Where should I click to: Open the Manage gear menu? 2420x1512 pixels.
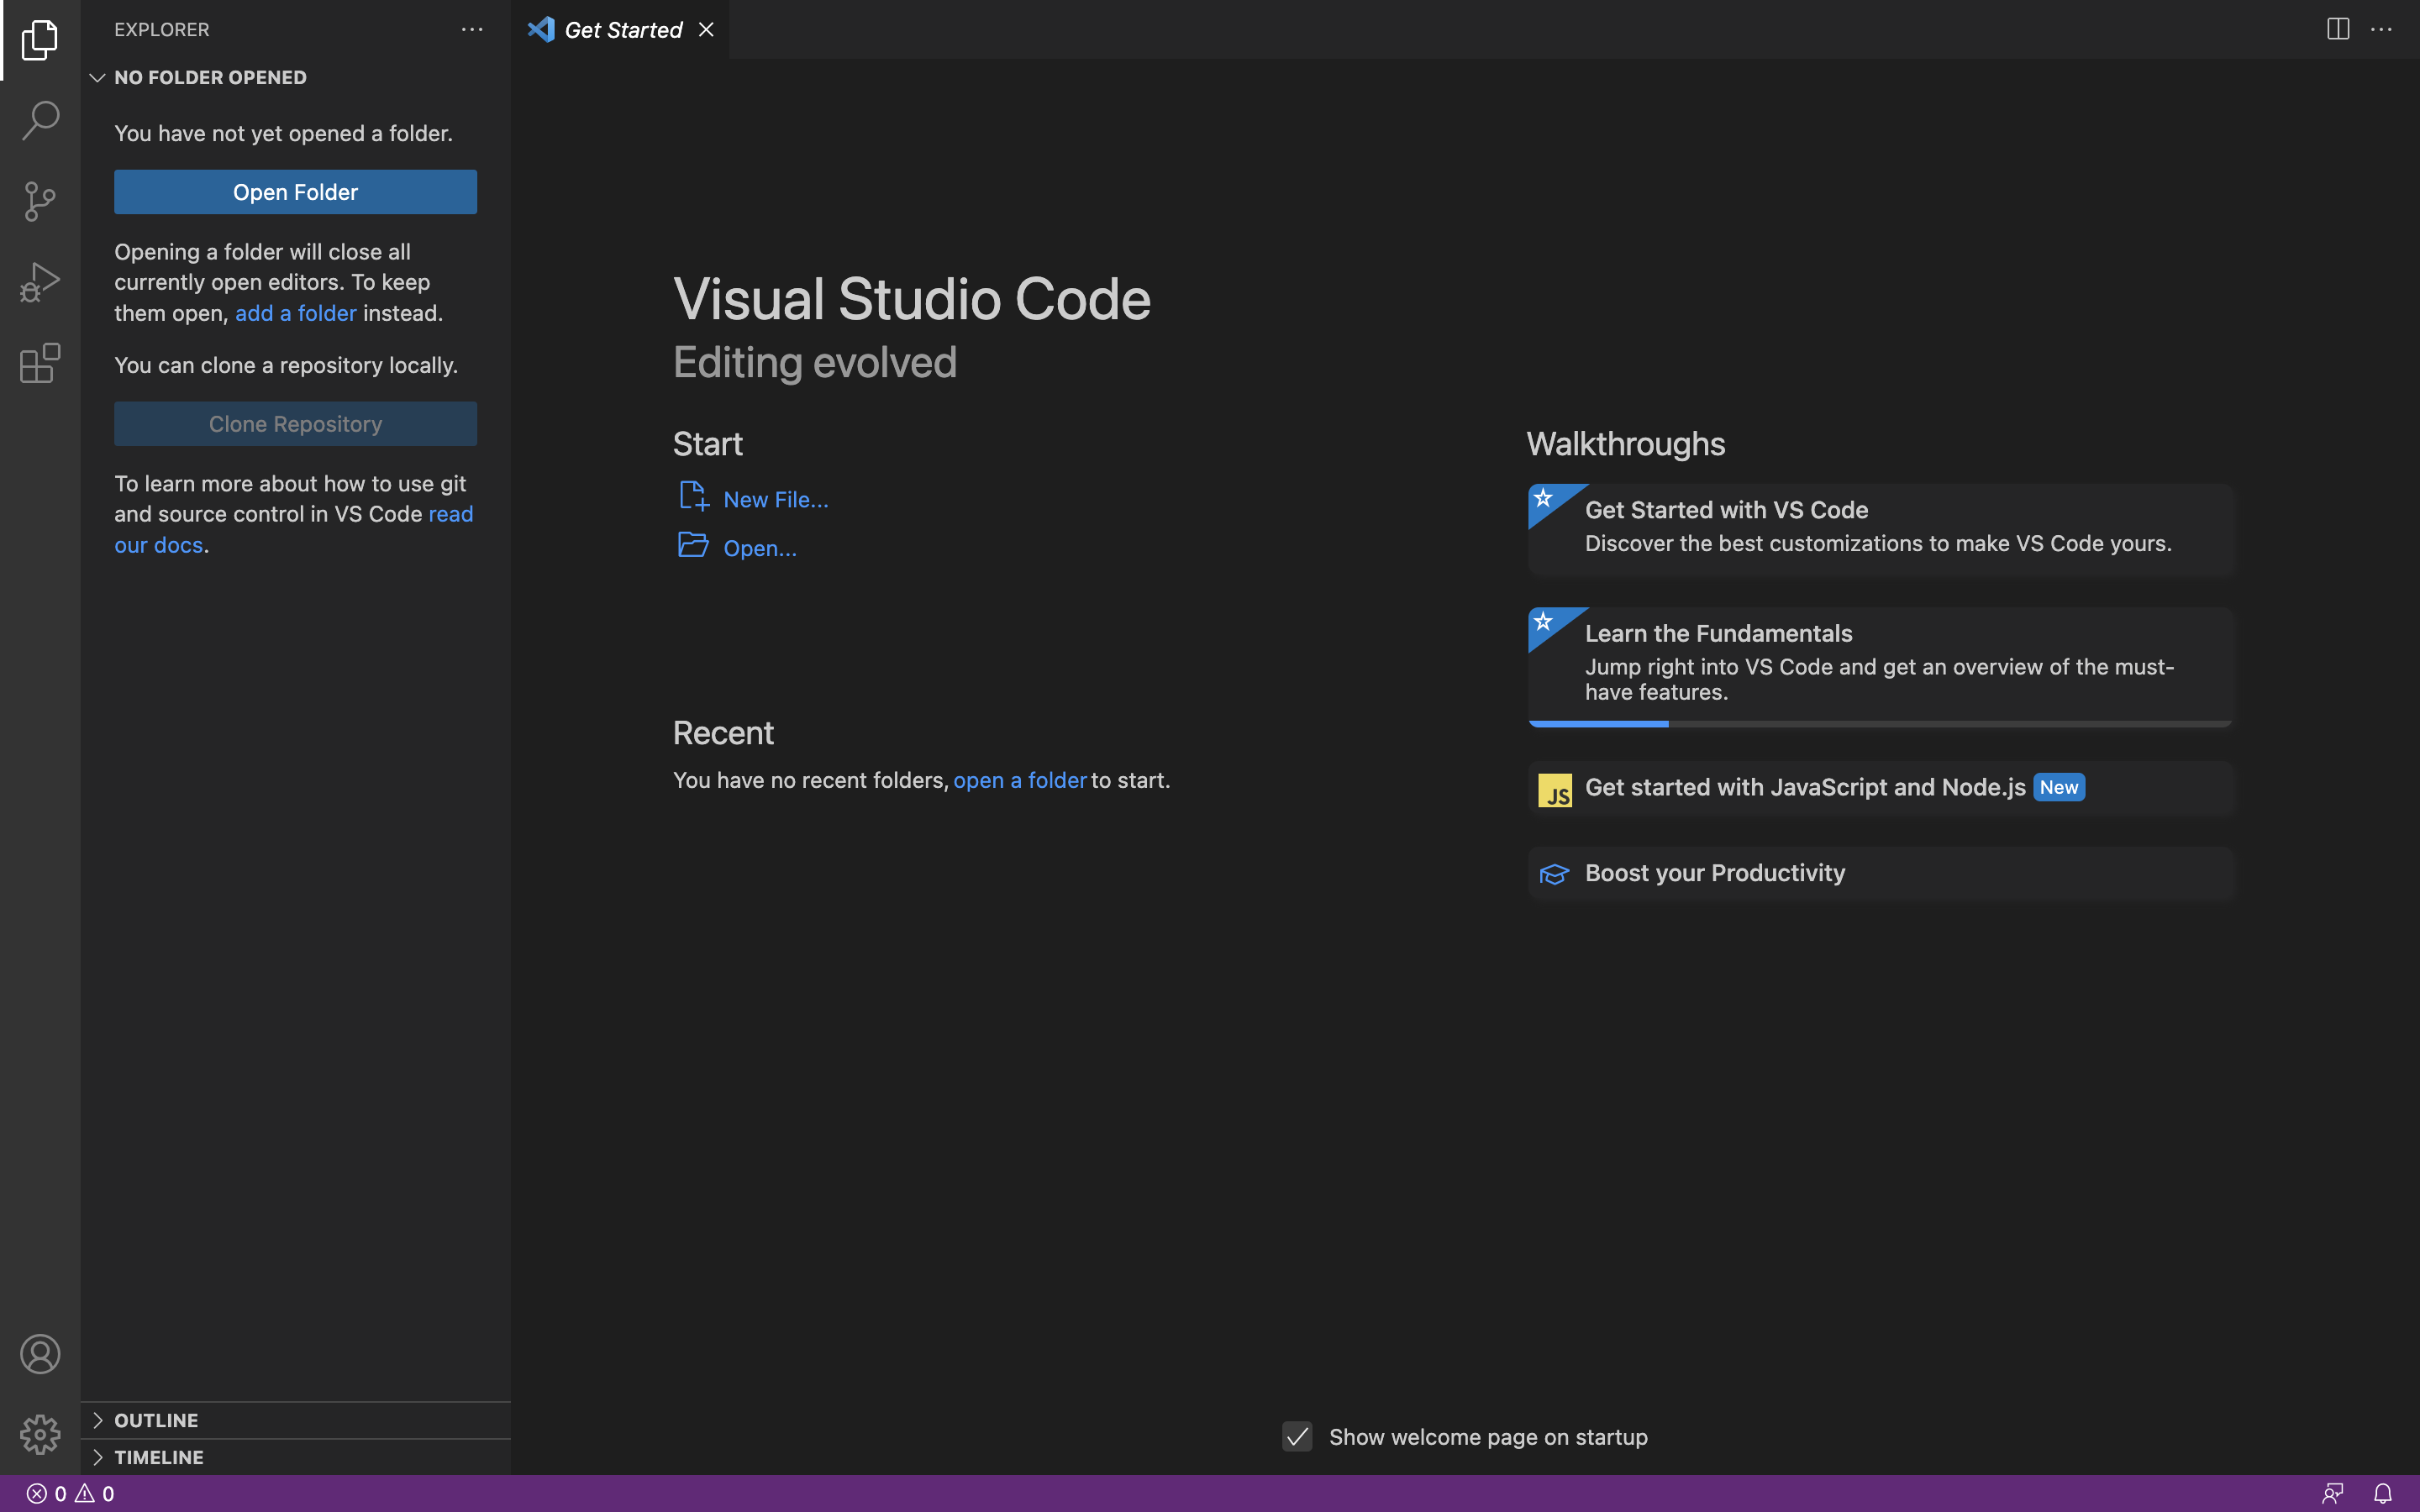click(40, 1434)
